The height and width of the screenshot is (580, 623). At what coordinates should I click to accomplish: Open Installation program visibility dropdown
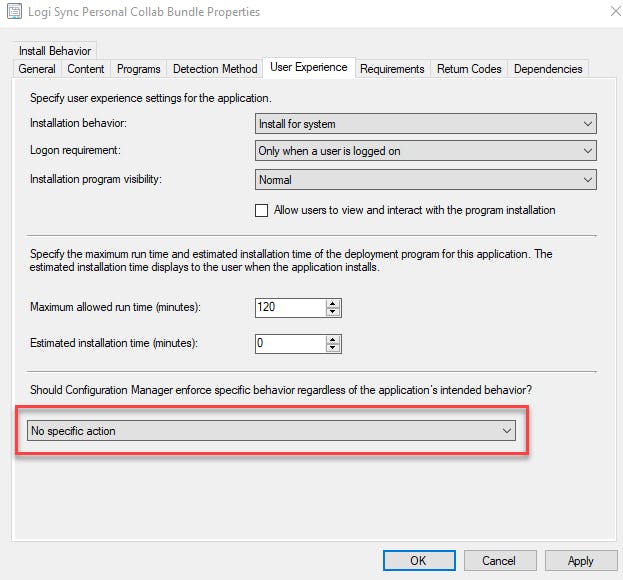[x=426, y=180]
